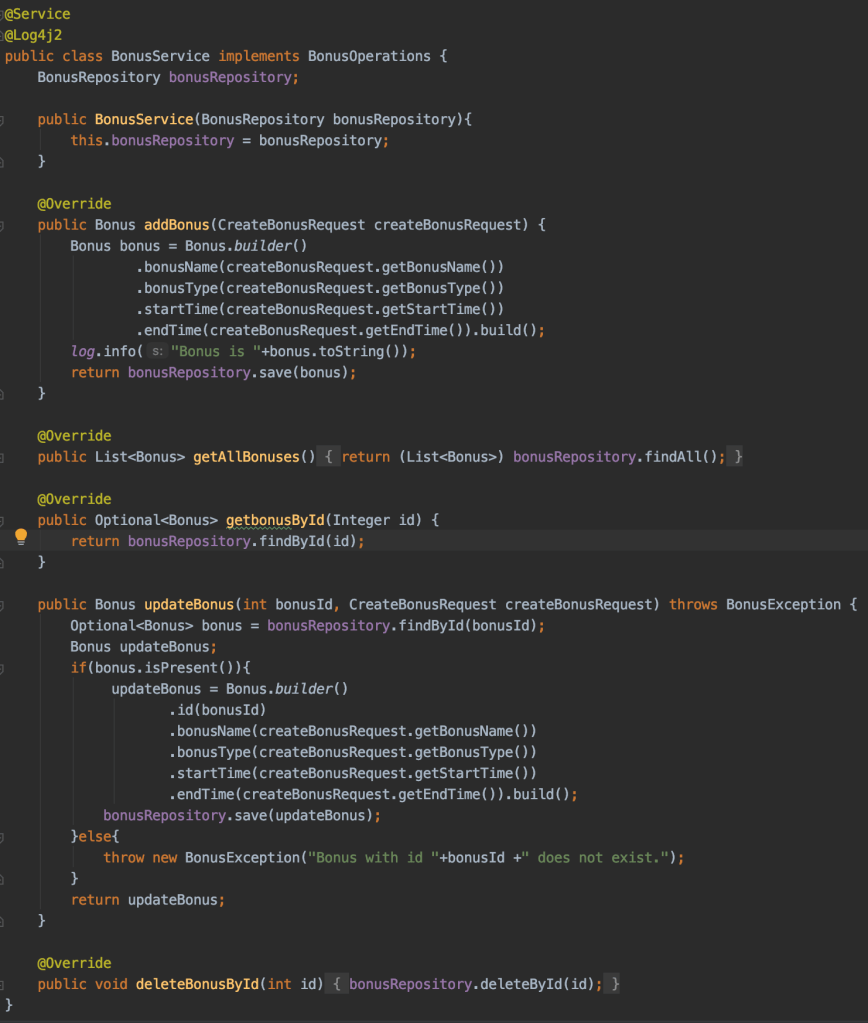Click the "Bonus is " string literal
This screenshot has height=1023, width=868.
coord(216,351)
